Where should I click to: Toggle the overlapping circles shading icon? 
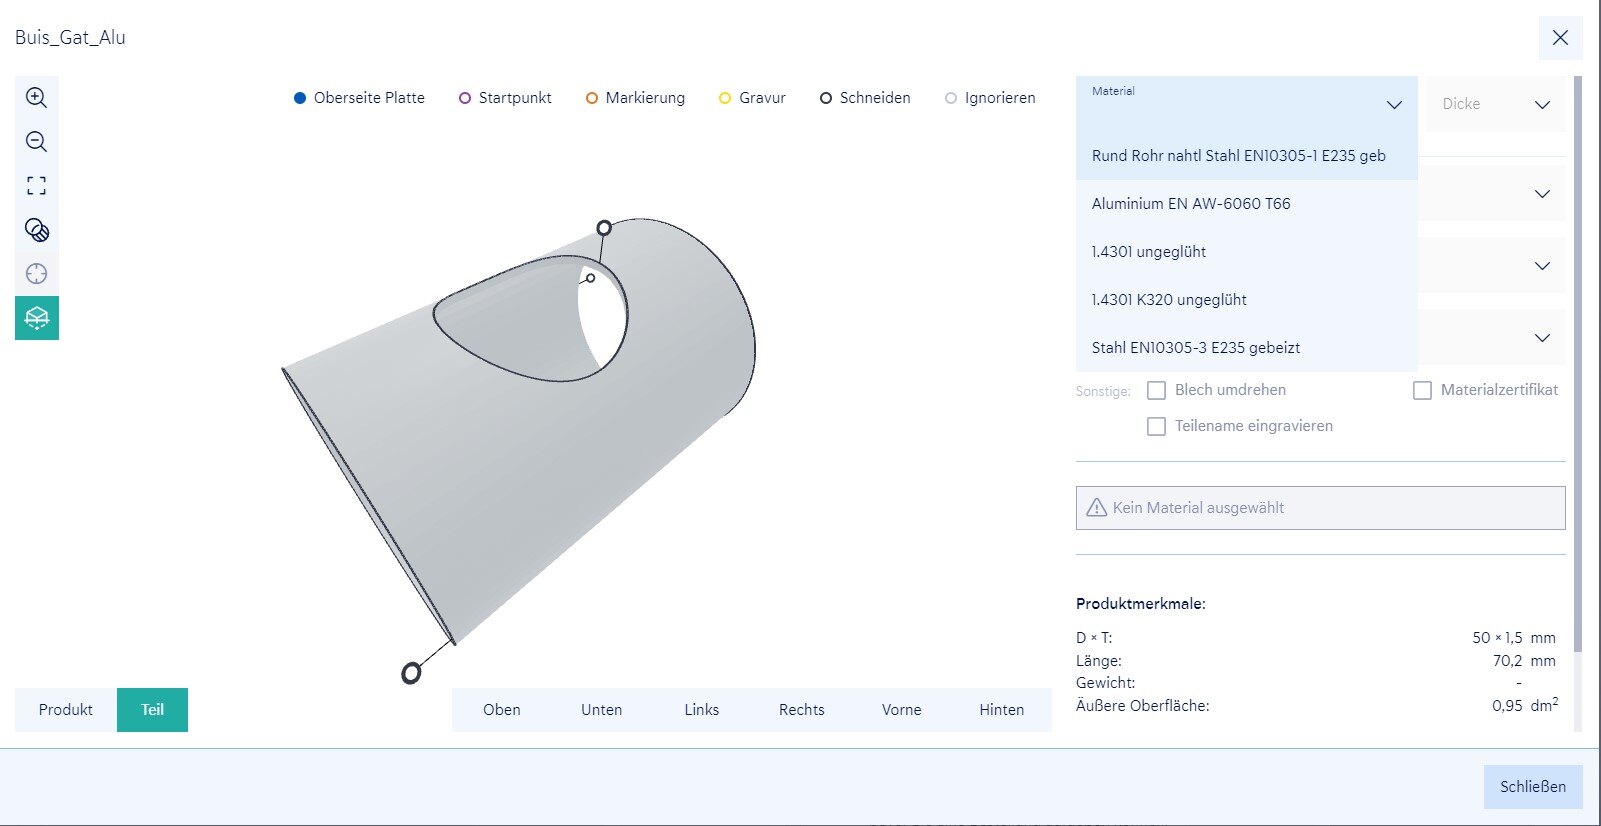click(36, 230)
